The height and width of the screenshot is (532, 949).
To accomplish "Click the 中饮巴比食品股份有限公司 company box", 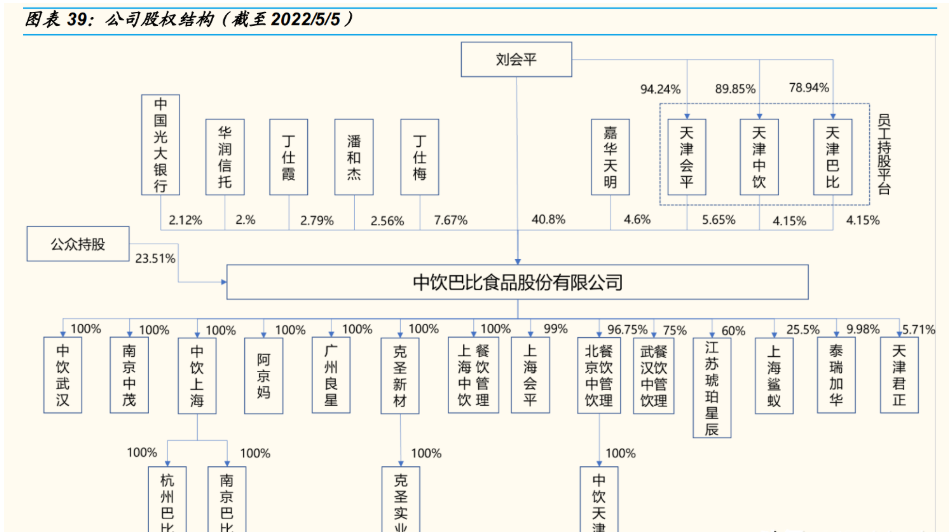I will point(517,282).
